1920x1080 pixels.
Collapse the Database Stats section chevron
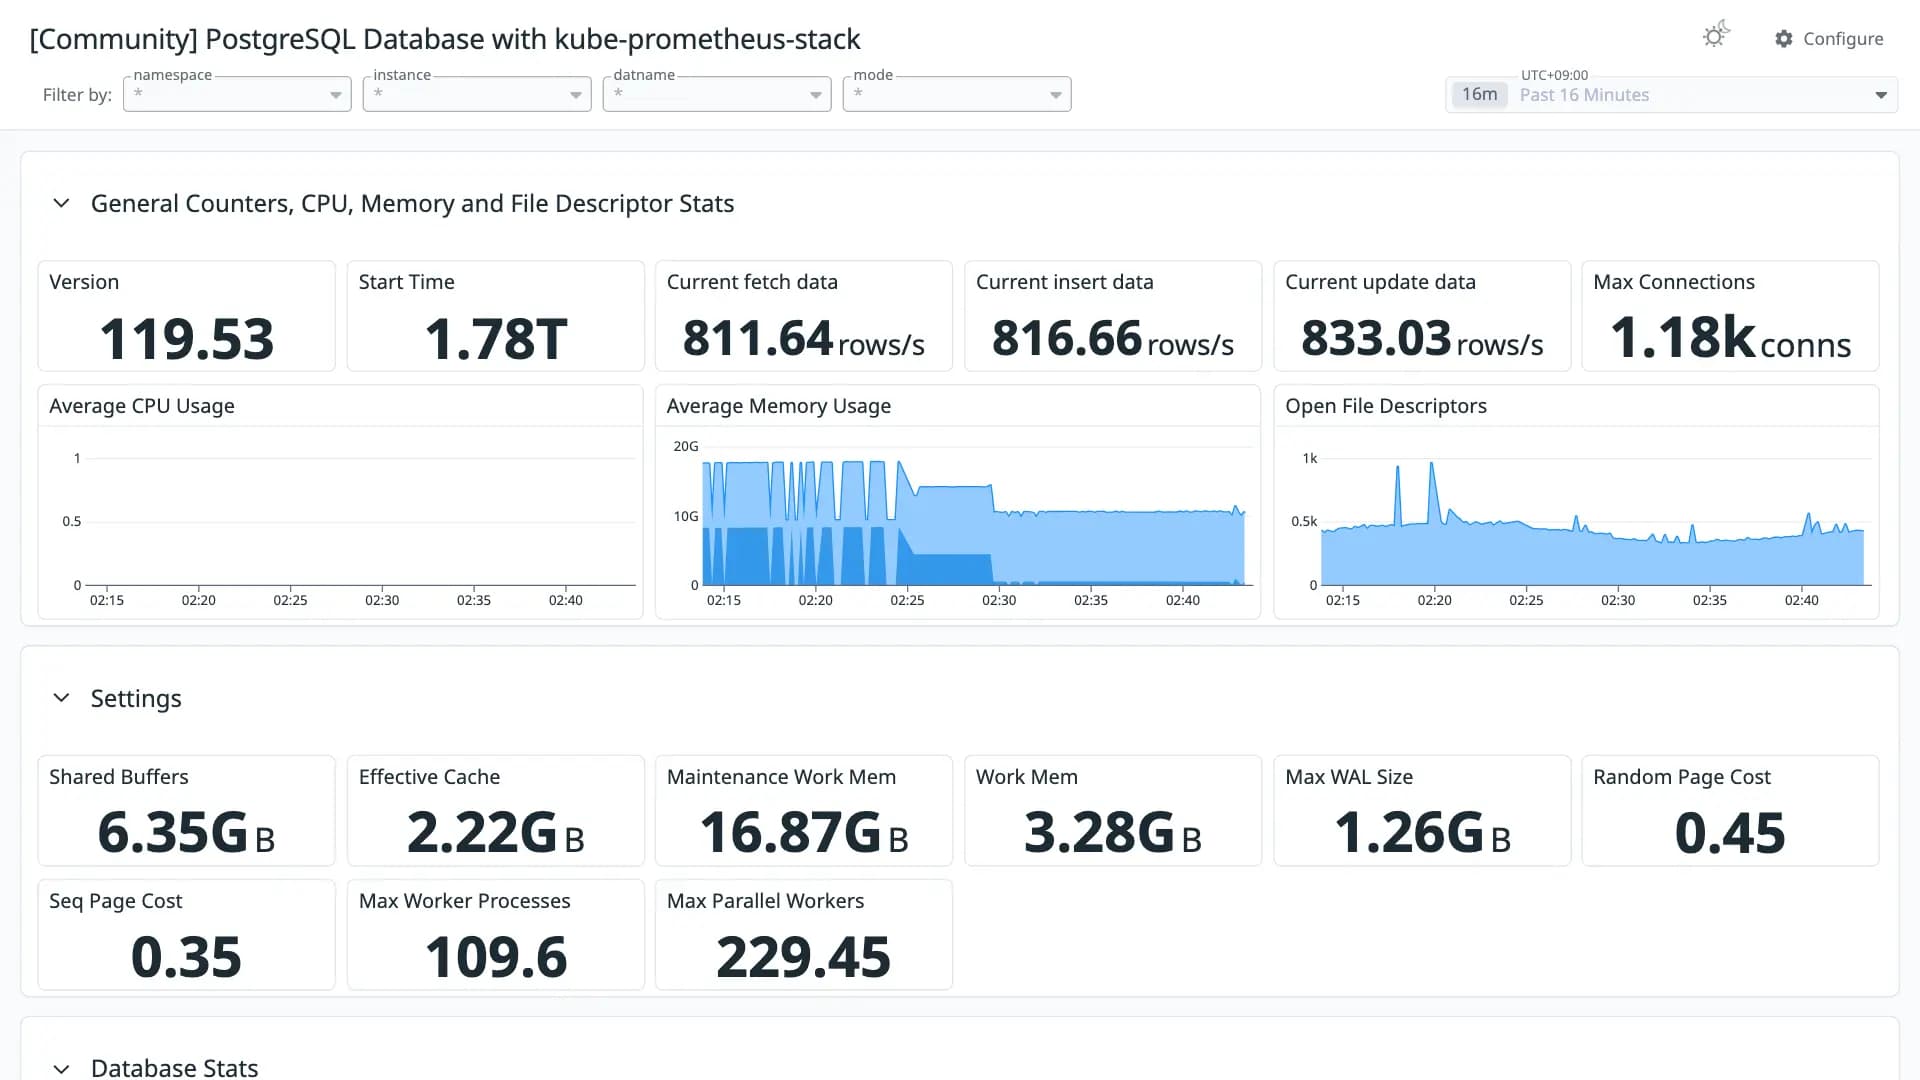click(x=61, y=1068)
